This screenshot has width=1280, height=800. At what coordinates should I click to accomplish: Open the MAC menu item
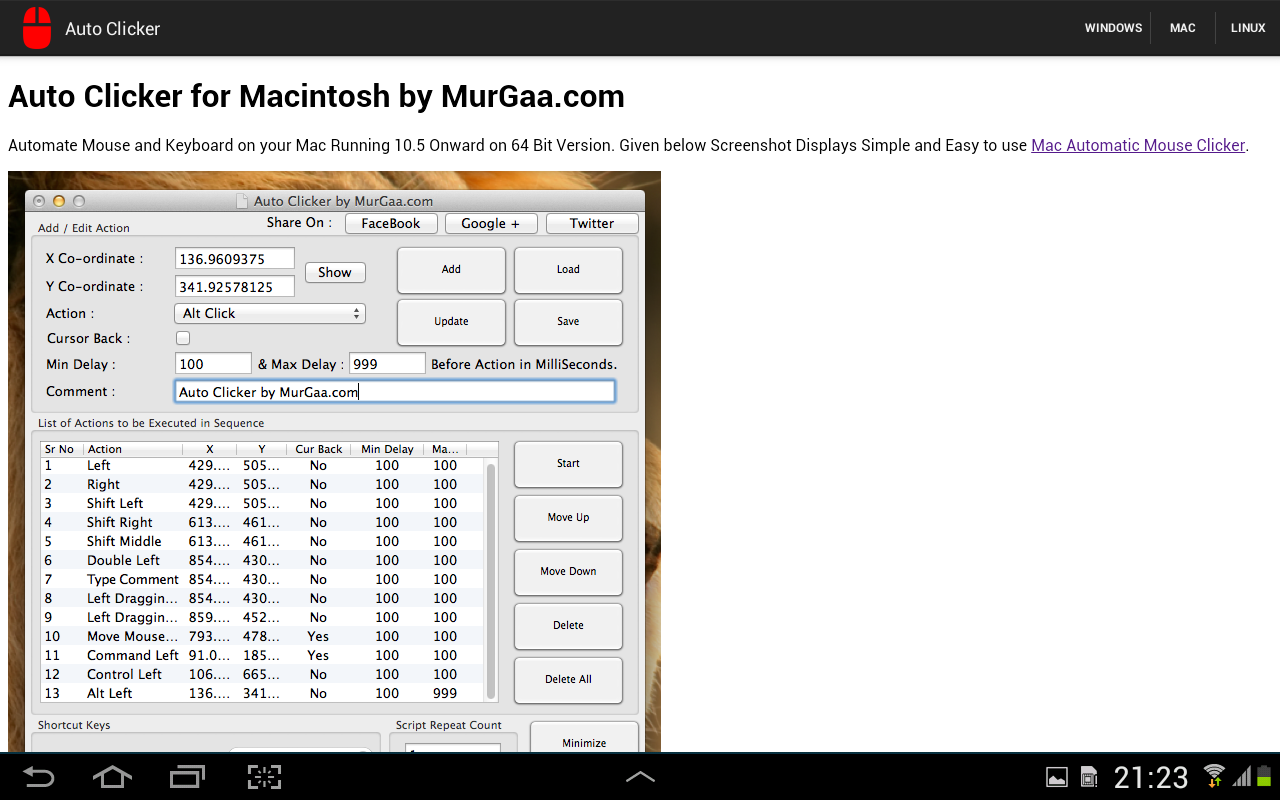point(1183,28)
